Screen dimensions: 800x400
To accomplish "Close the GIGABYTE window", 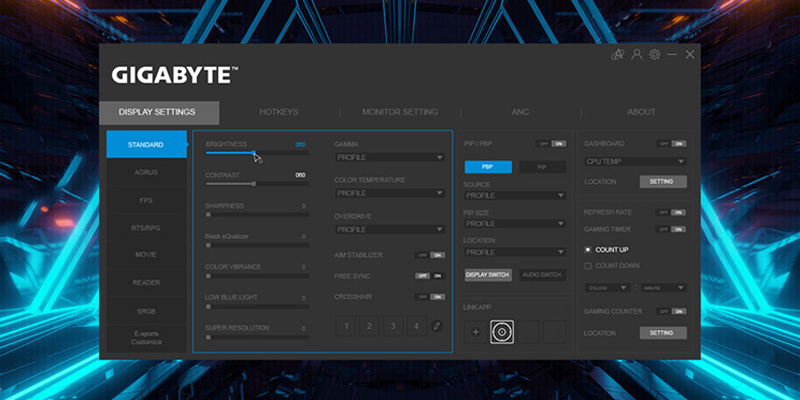I will (x=690, y=55).
